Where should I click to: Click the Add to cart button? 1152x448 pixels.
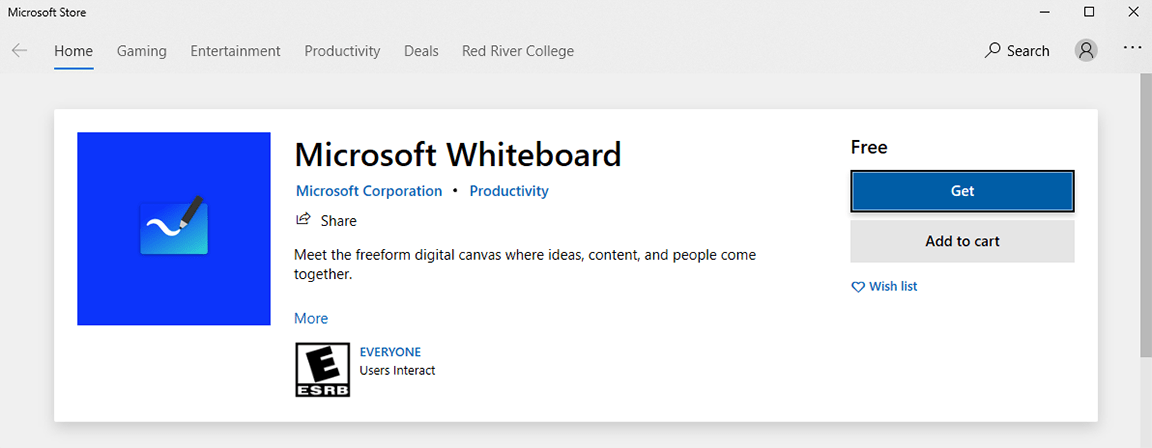coord(962,241)
